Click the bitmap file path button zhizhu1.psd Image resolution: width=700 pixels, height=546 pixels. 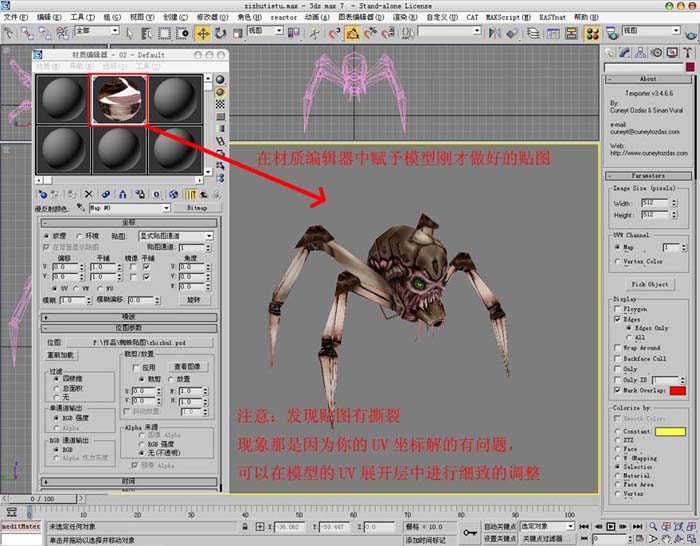[139, 342]
